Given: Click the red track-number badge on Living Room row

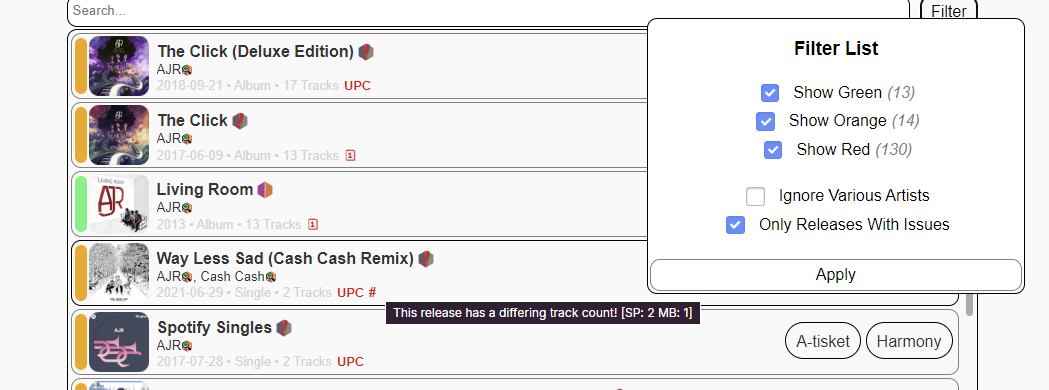Looking at the screenshot, I should coord(312,224).
